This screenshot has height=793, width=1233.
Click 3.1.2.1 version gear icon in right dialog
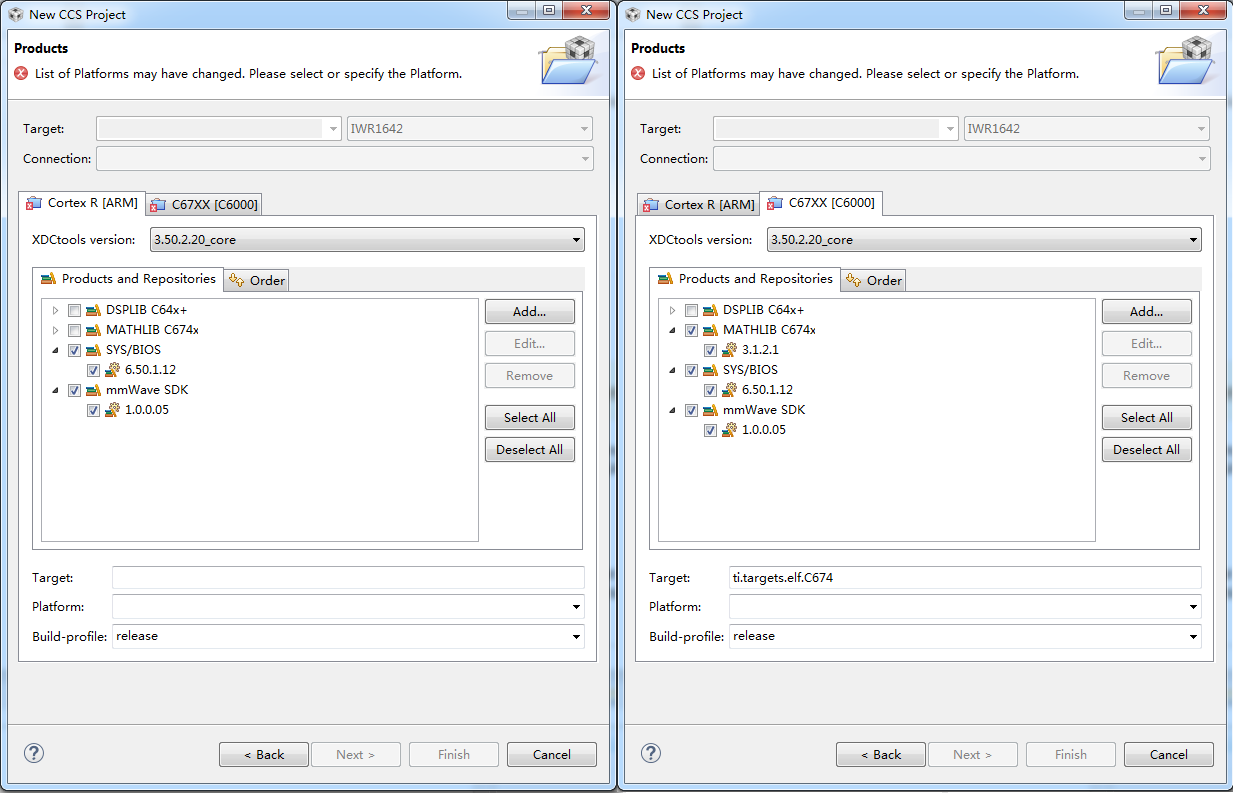pyautogui.click(x=730, y=350)
